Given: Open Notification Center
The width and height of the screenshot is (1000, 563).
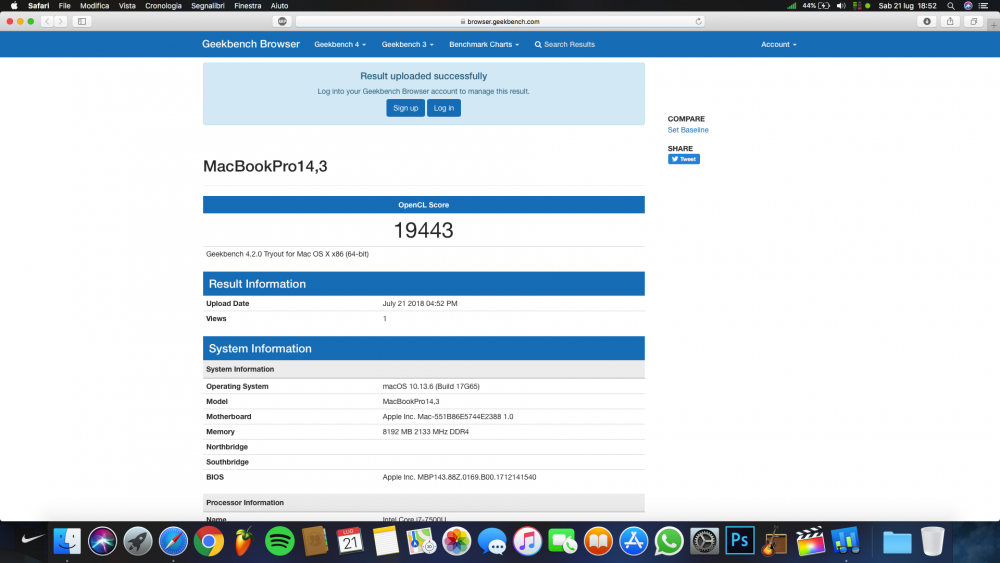Looking at the screenshot, I should coord(983,6).
